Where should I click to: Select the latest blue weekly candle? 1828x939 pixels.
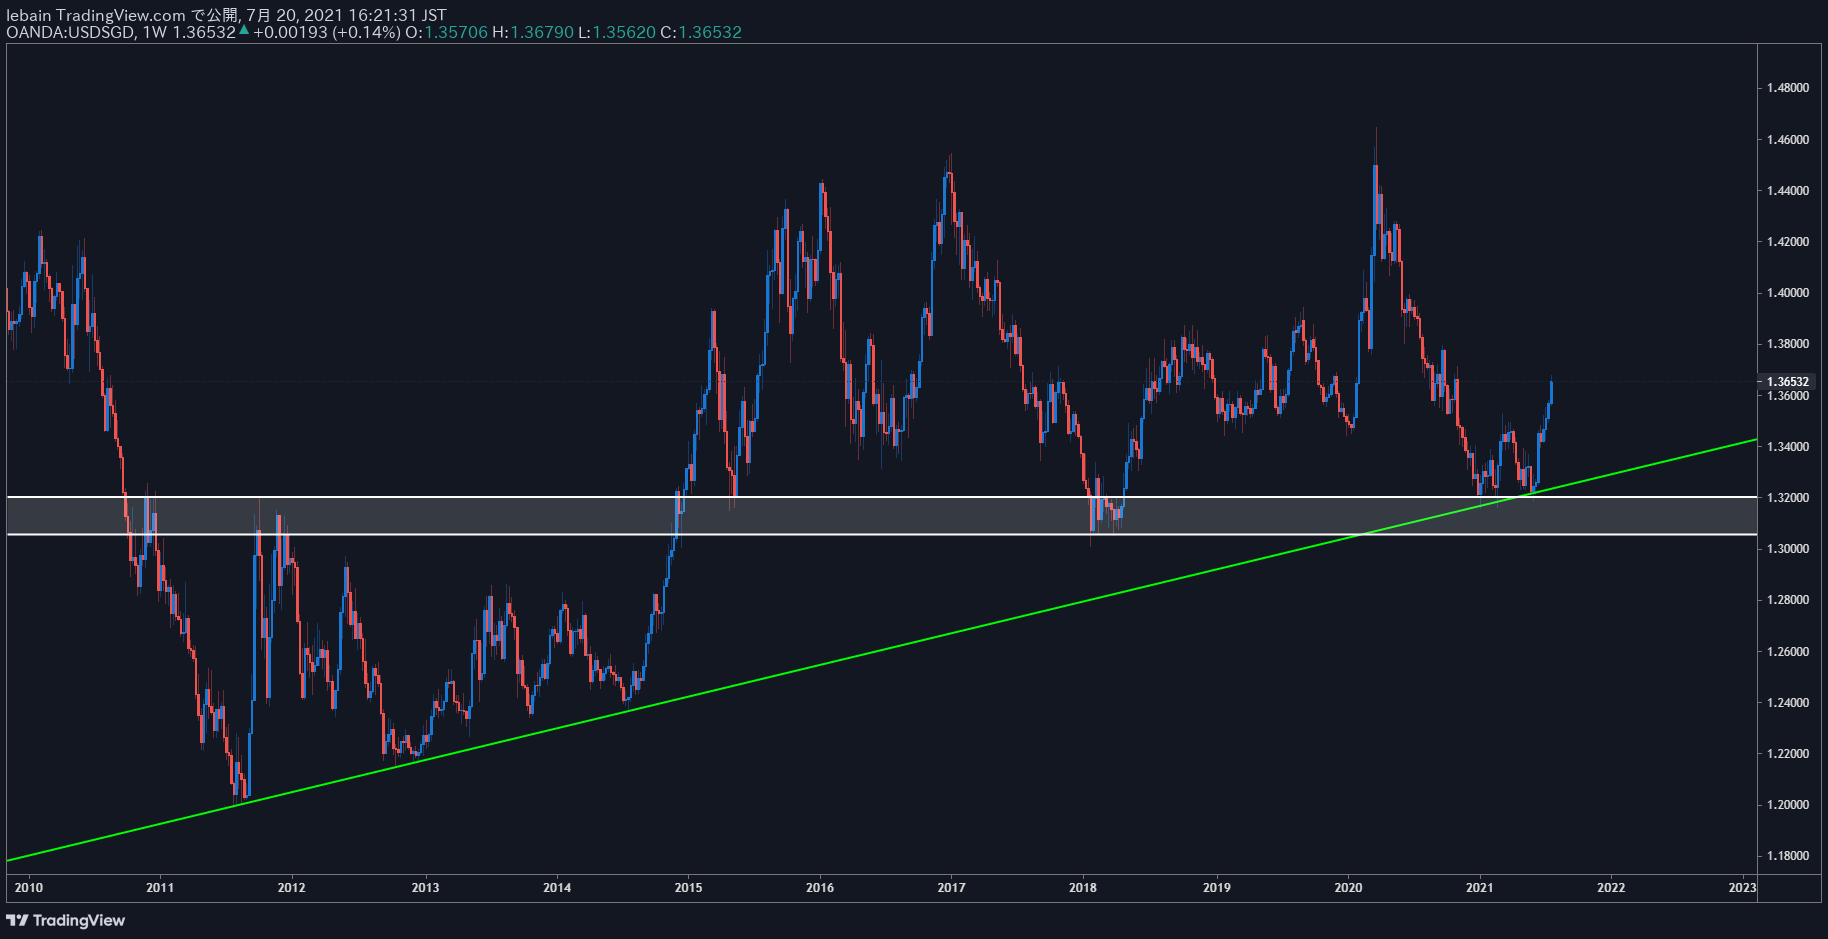pos(1551,390)
